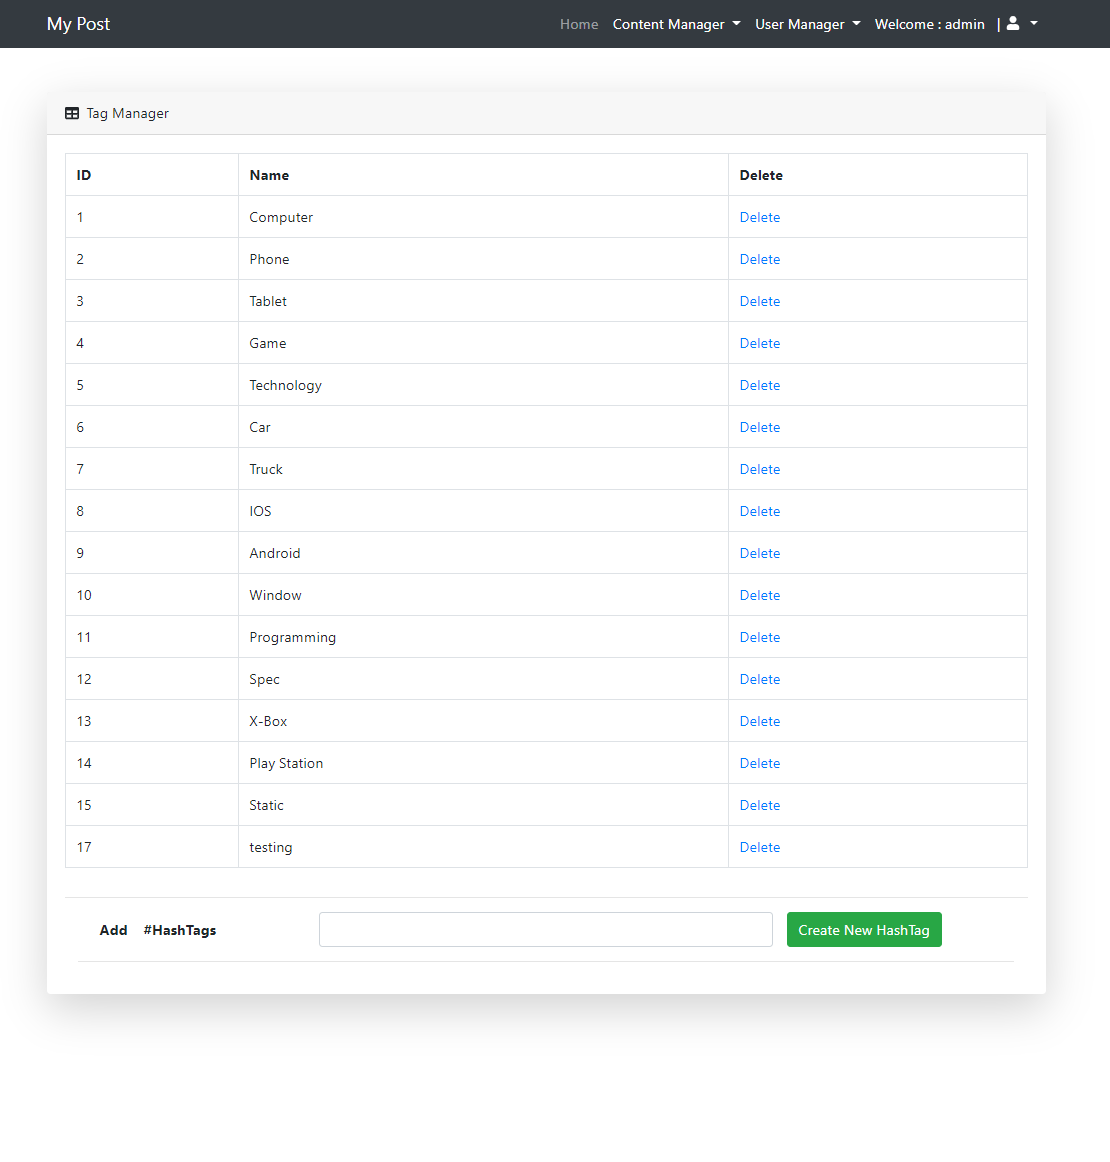Image resolution: width=1110 pixels, height=1162 pixels.
Task: Delete the Spec tag
Action: click(x=760, y=679)
